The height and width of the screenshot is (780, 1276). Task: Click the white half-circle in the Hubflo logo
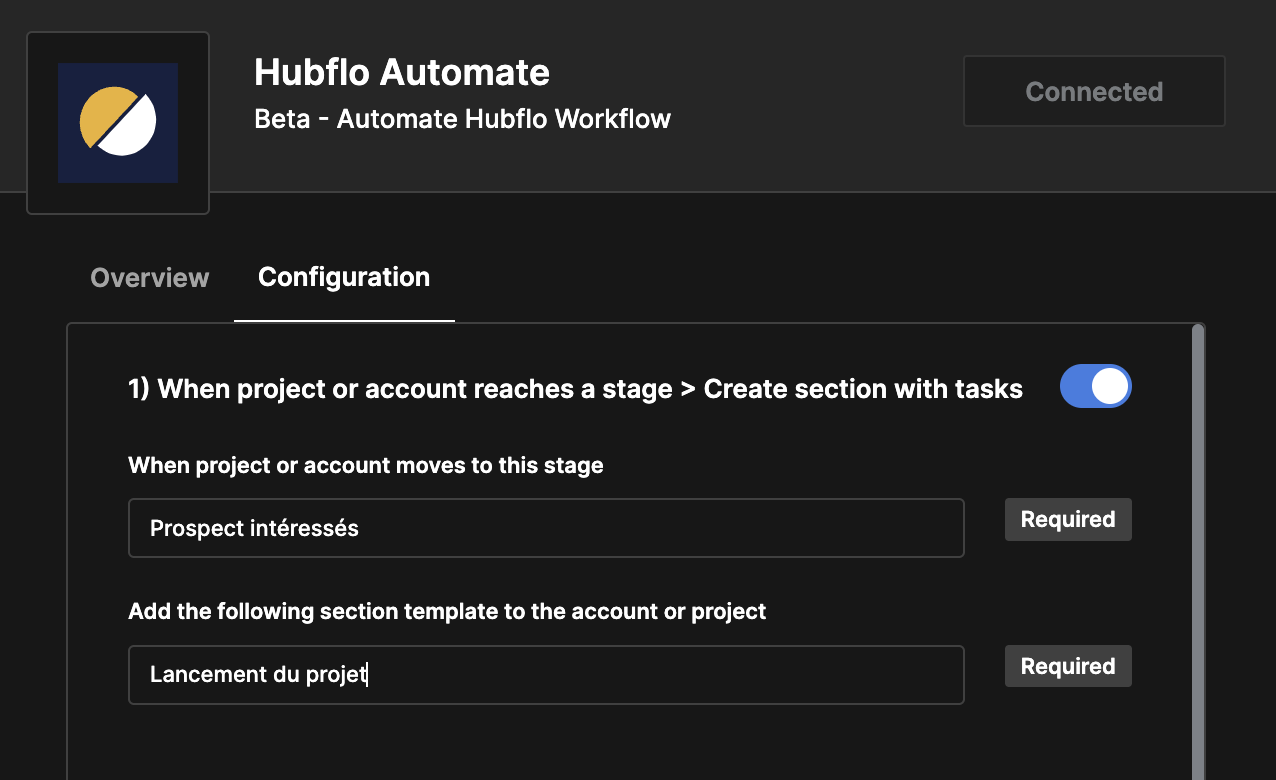(129, 128)
